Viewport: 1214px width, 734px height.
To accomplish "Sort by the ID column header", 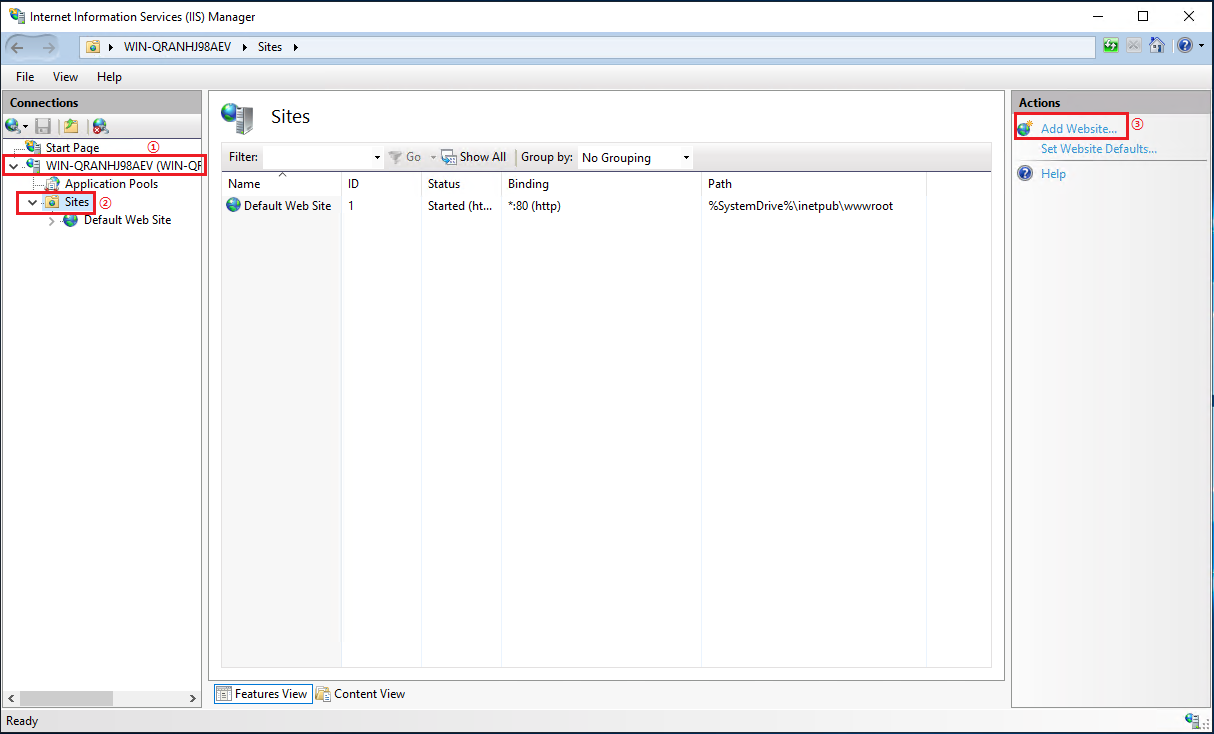I will 381,184.
